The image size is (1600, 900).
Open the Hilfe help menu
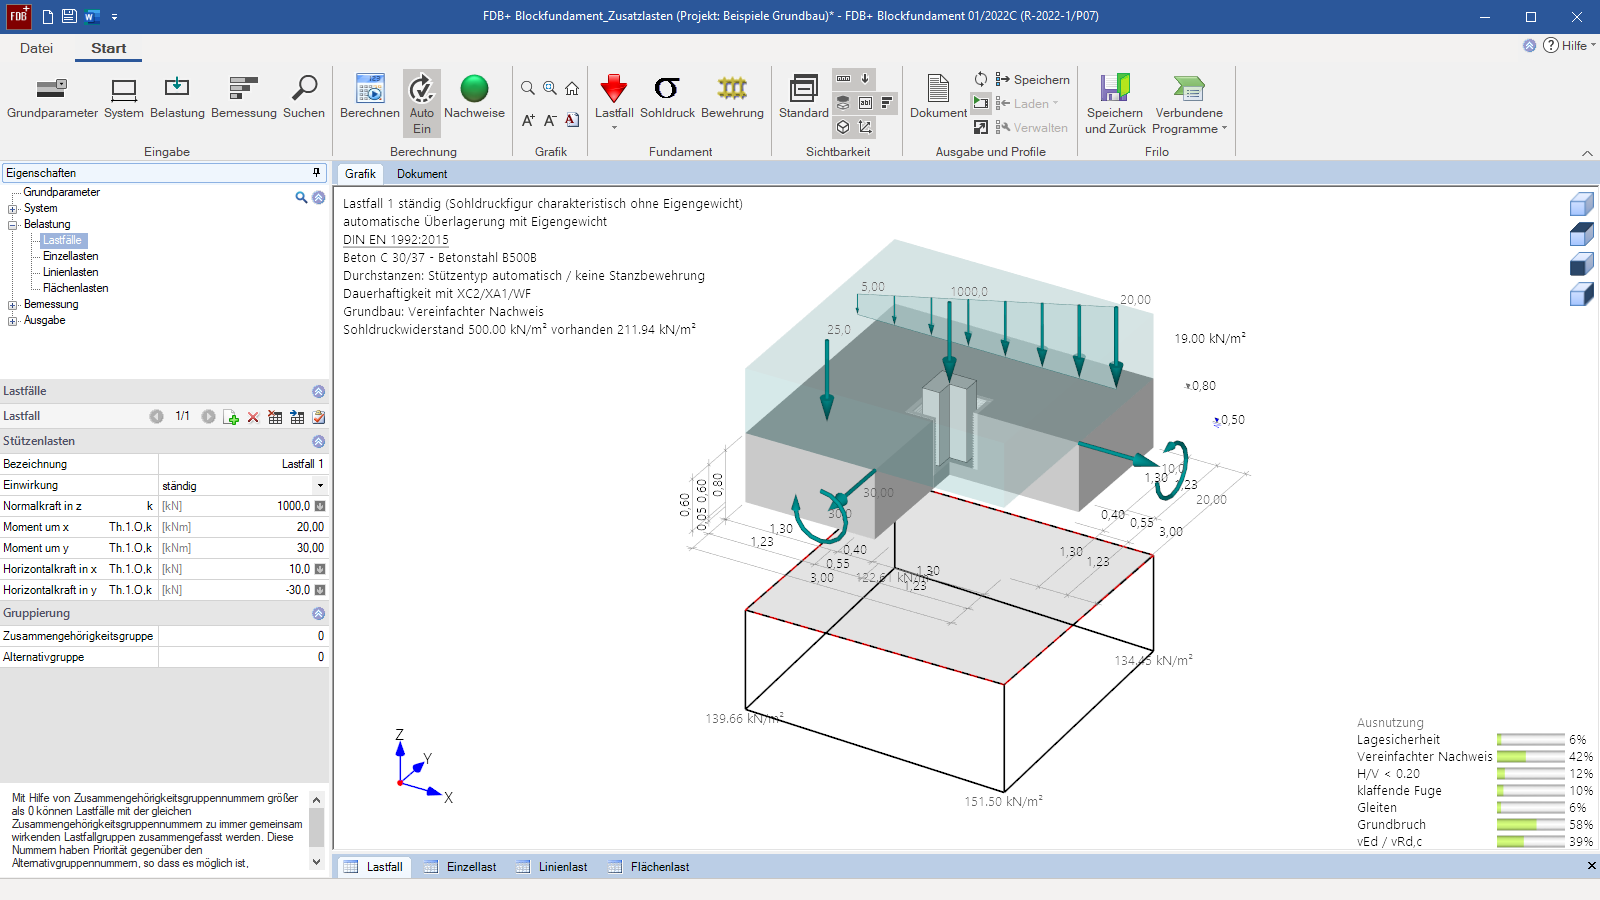click(x=1570, y=46)
